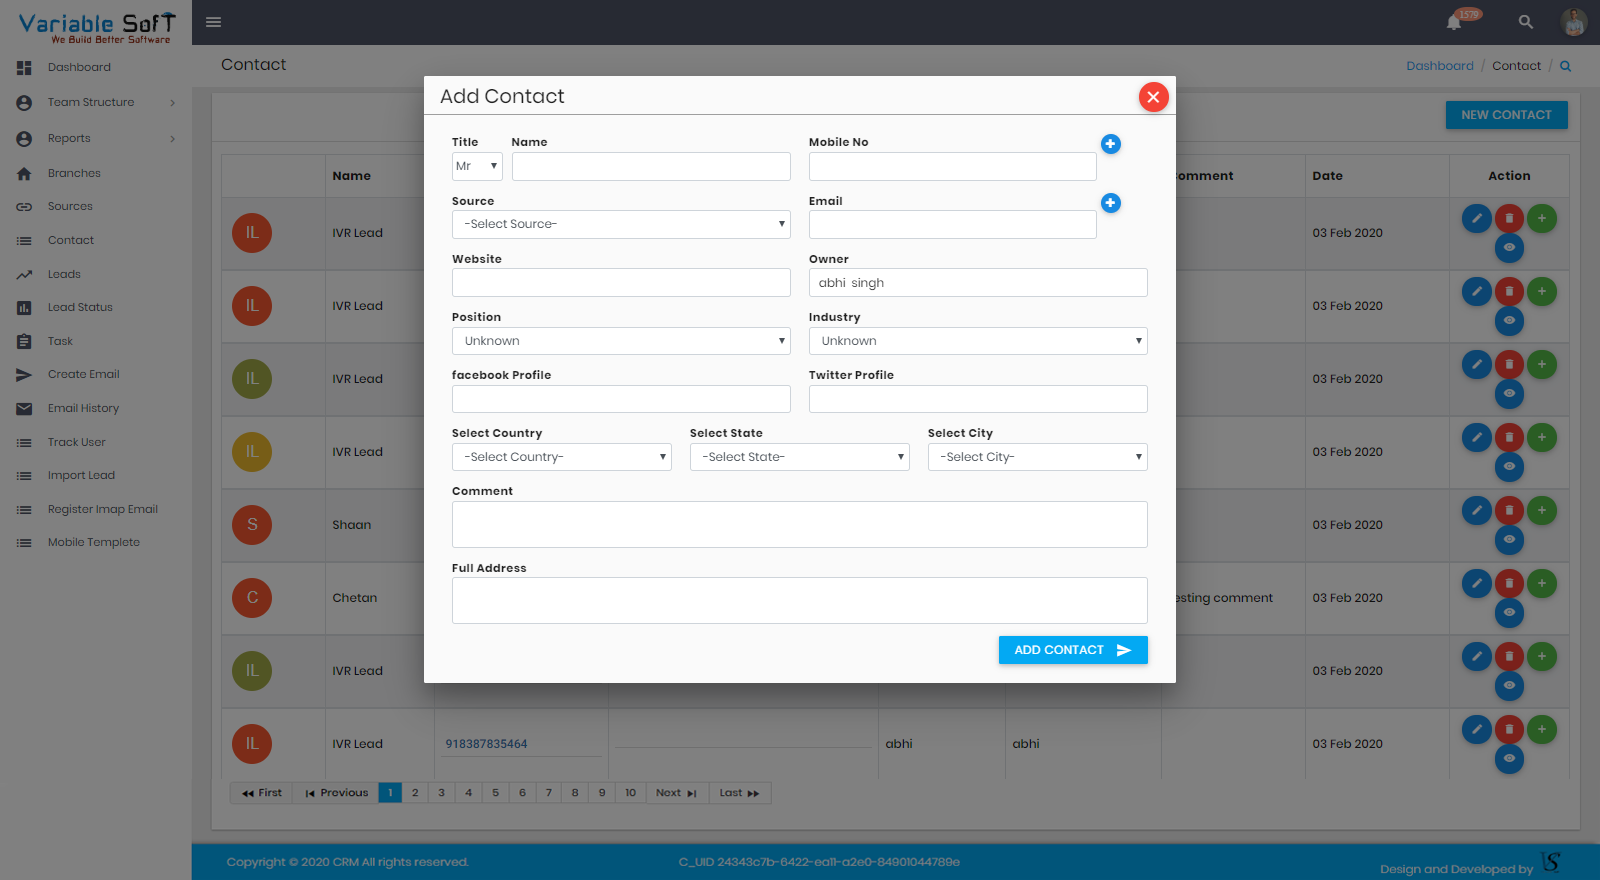The width and height of the screenshot is (1600, 880).
Task: Click the NEW CONTACT button
Action: coord(1506,115)
